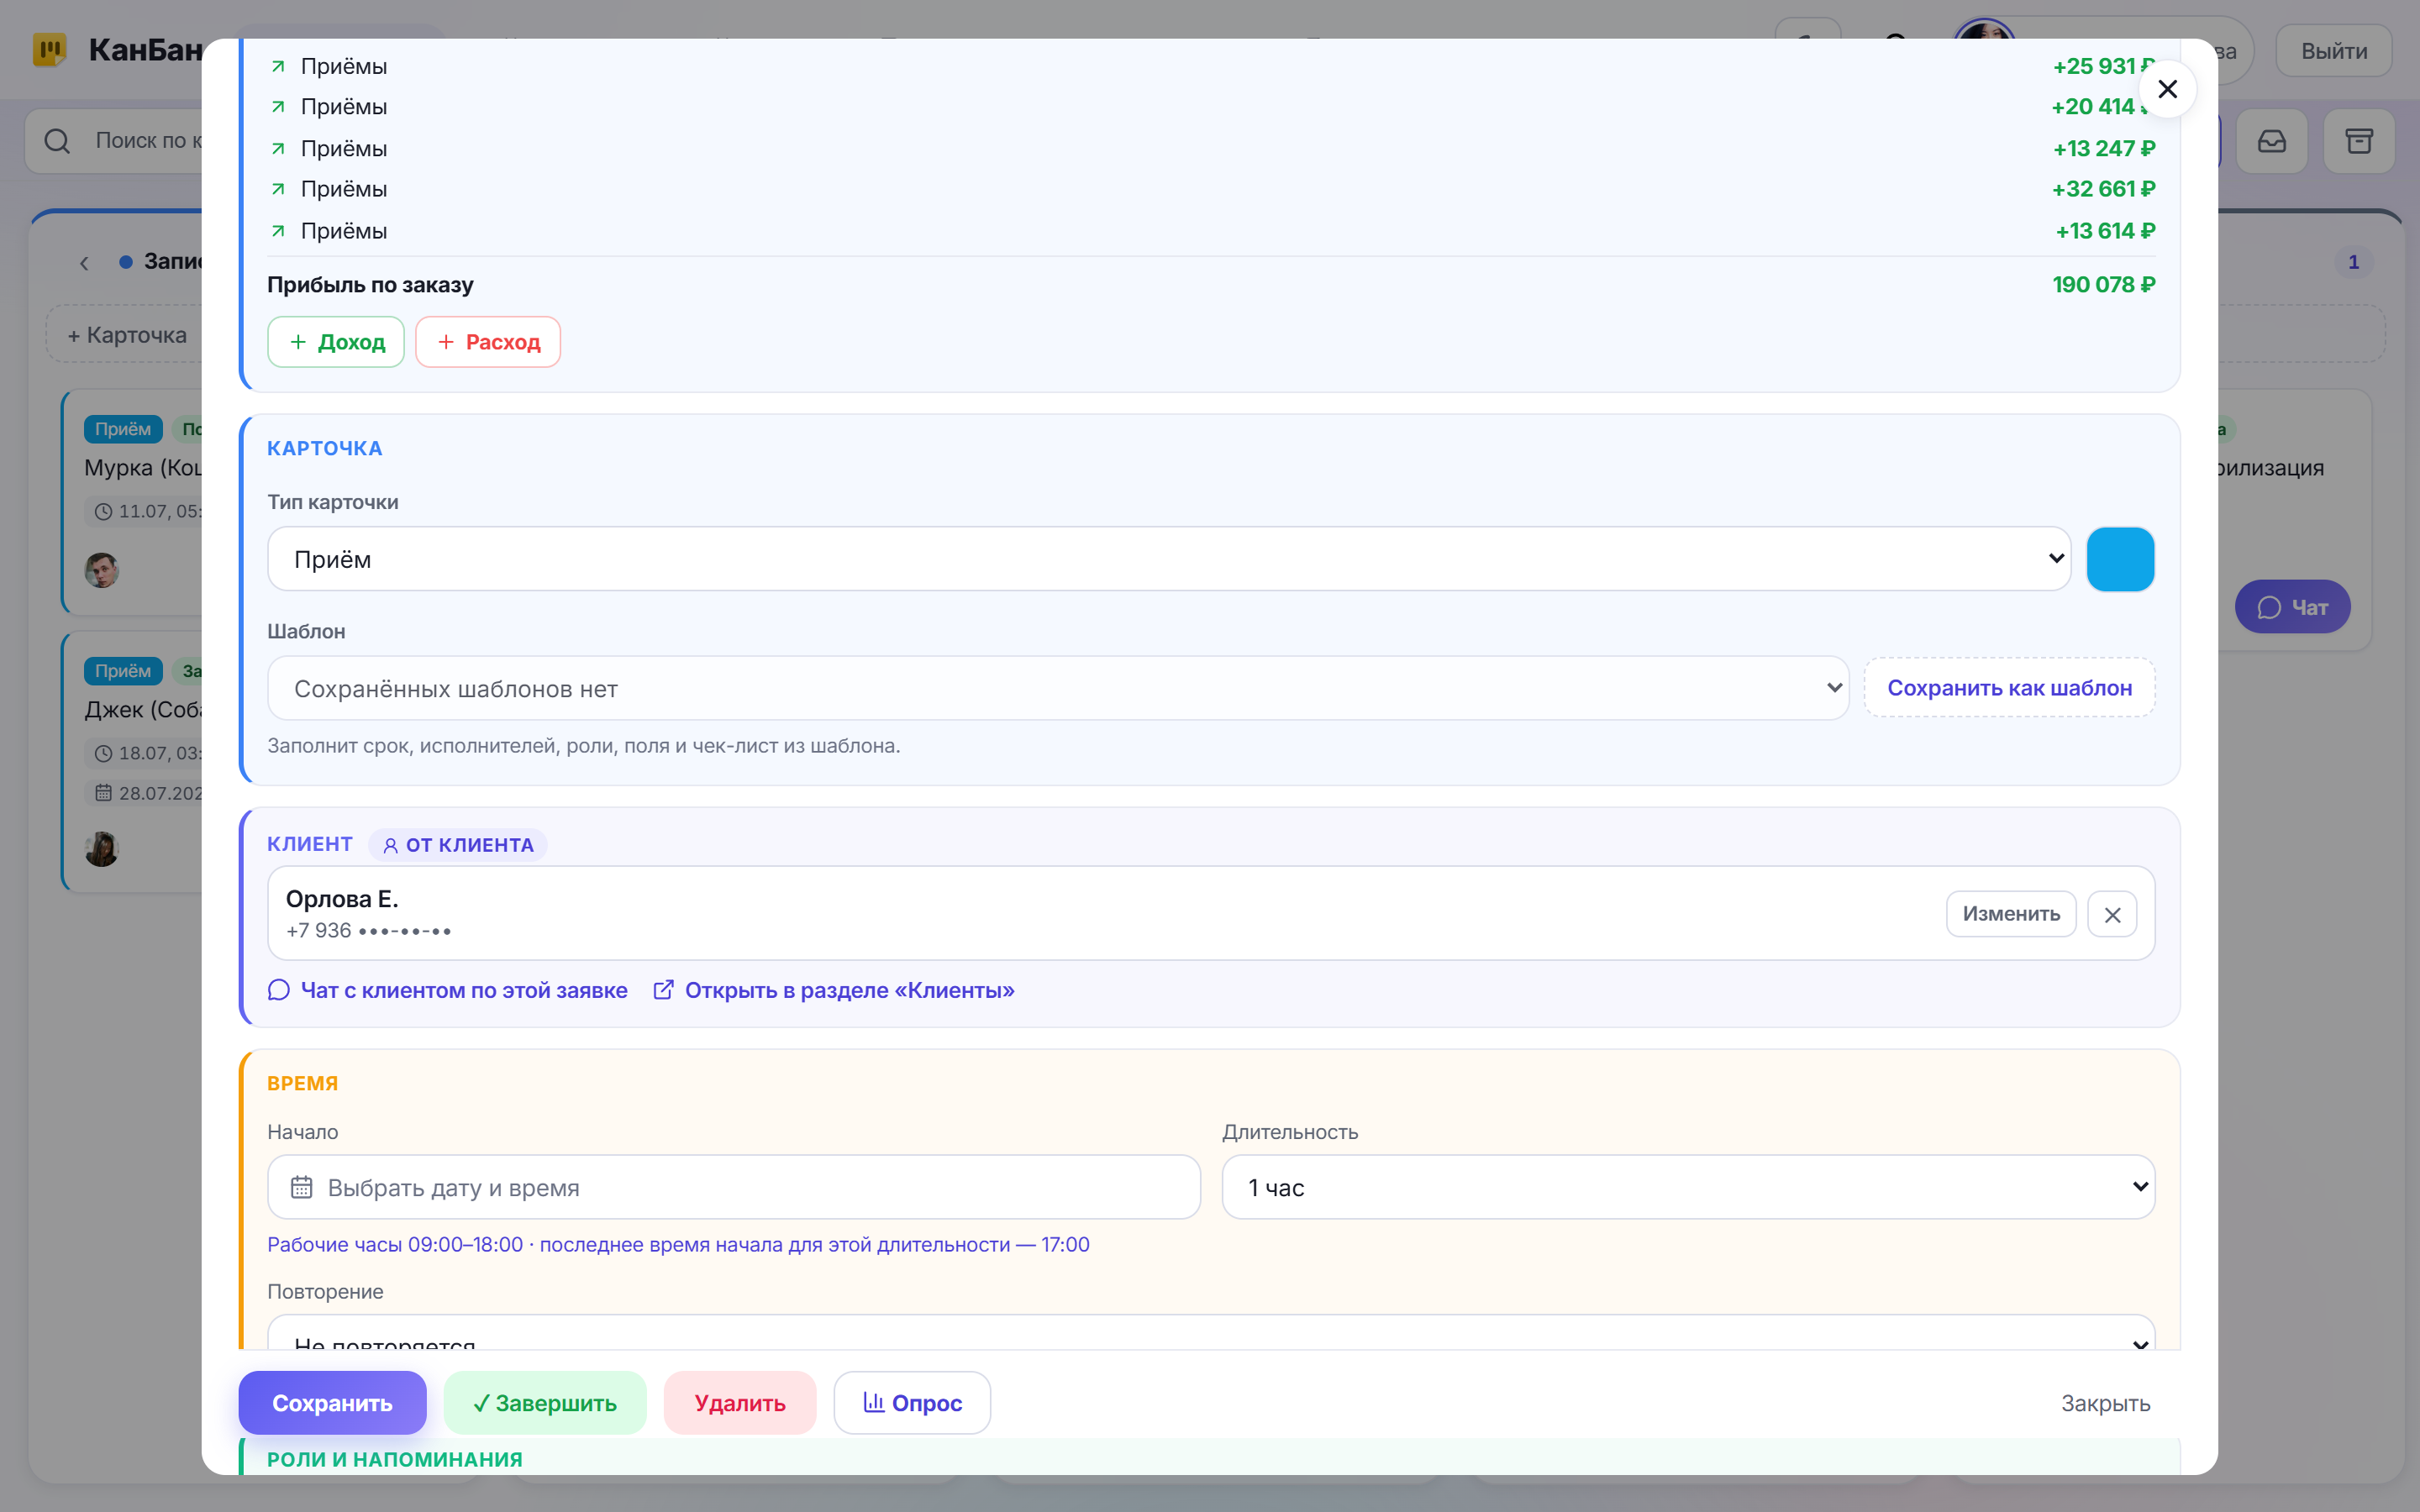The height and width of the screenshot is (1512, 2420).
Task: Delete the card with Удалить
Action: 740,1403
